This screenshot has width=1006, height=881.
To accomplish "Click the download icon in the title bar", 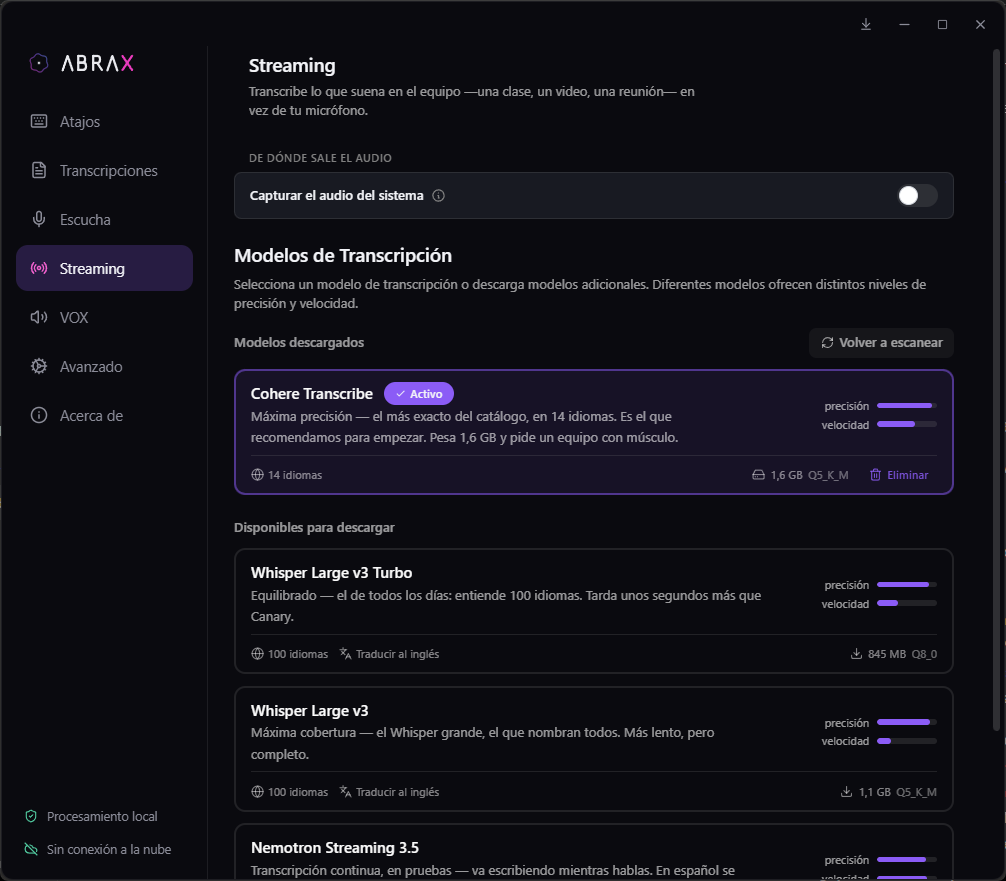I will tap(866, 24).
